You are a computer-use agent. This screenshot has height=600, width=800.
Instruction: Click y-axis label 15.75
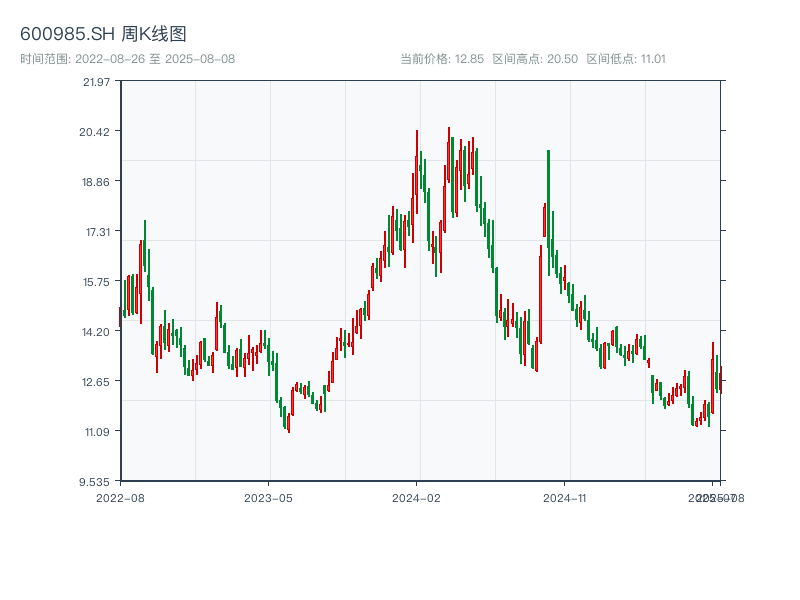(x=96, y=282)
